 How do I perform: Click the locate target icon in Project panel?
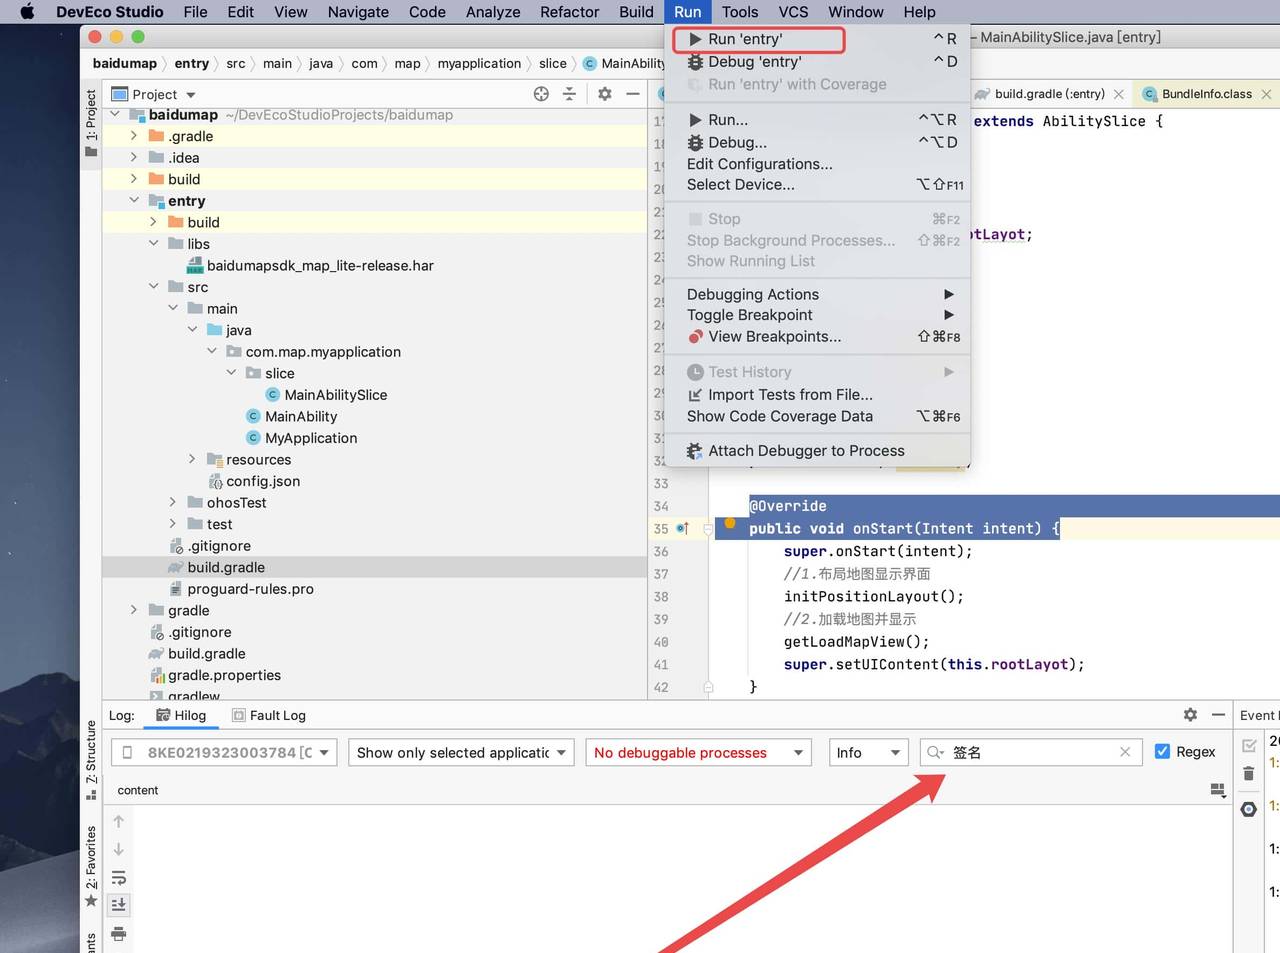[x=541, y=94]
